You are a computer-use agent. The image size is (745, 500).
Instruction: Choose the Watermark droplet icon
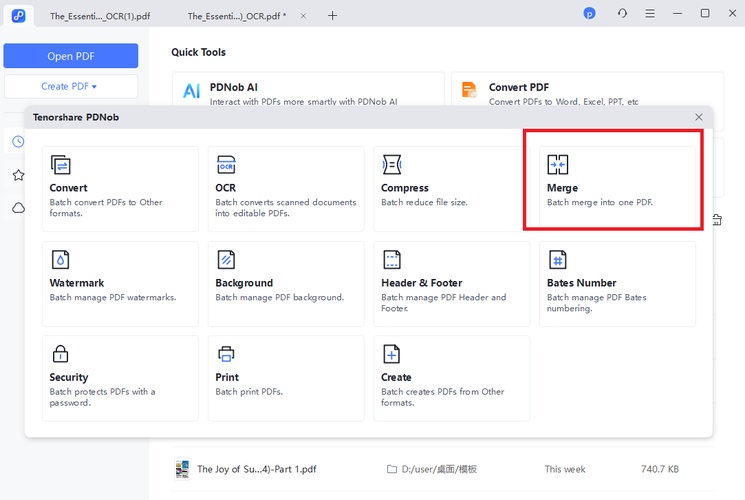60,260
